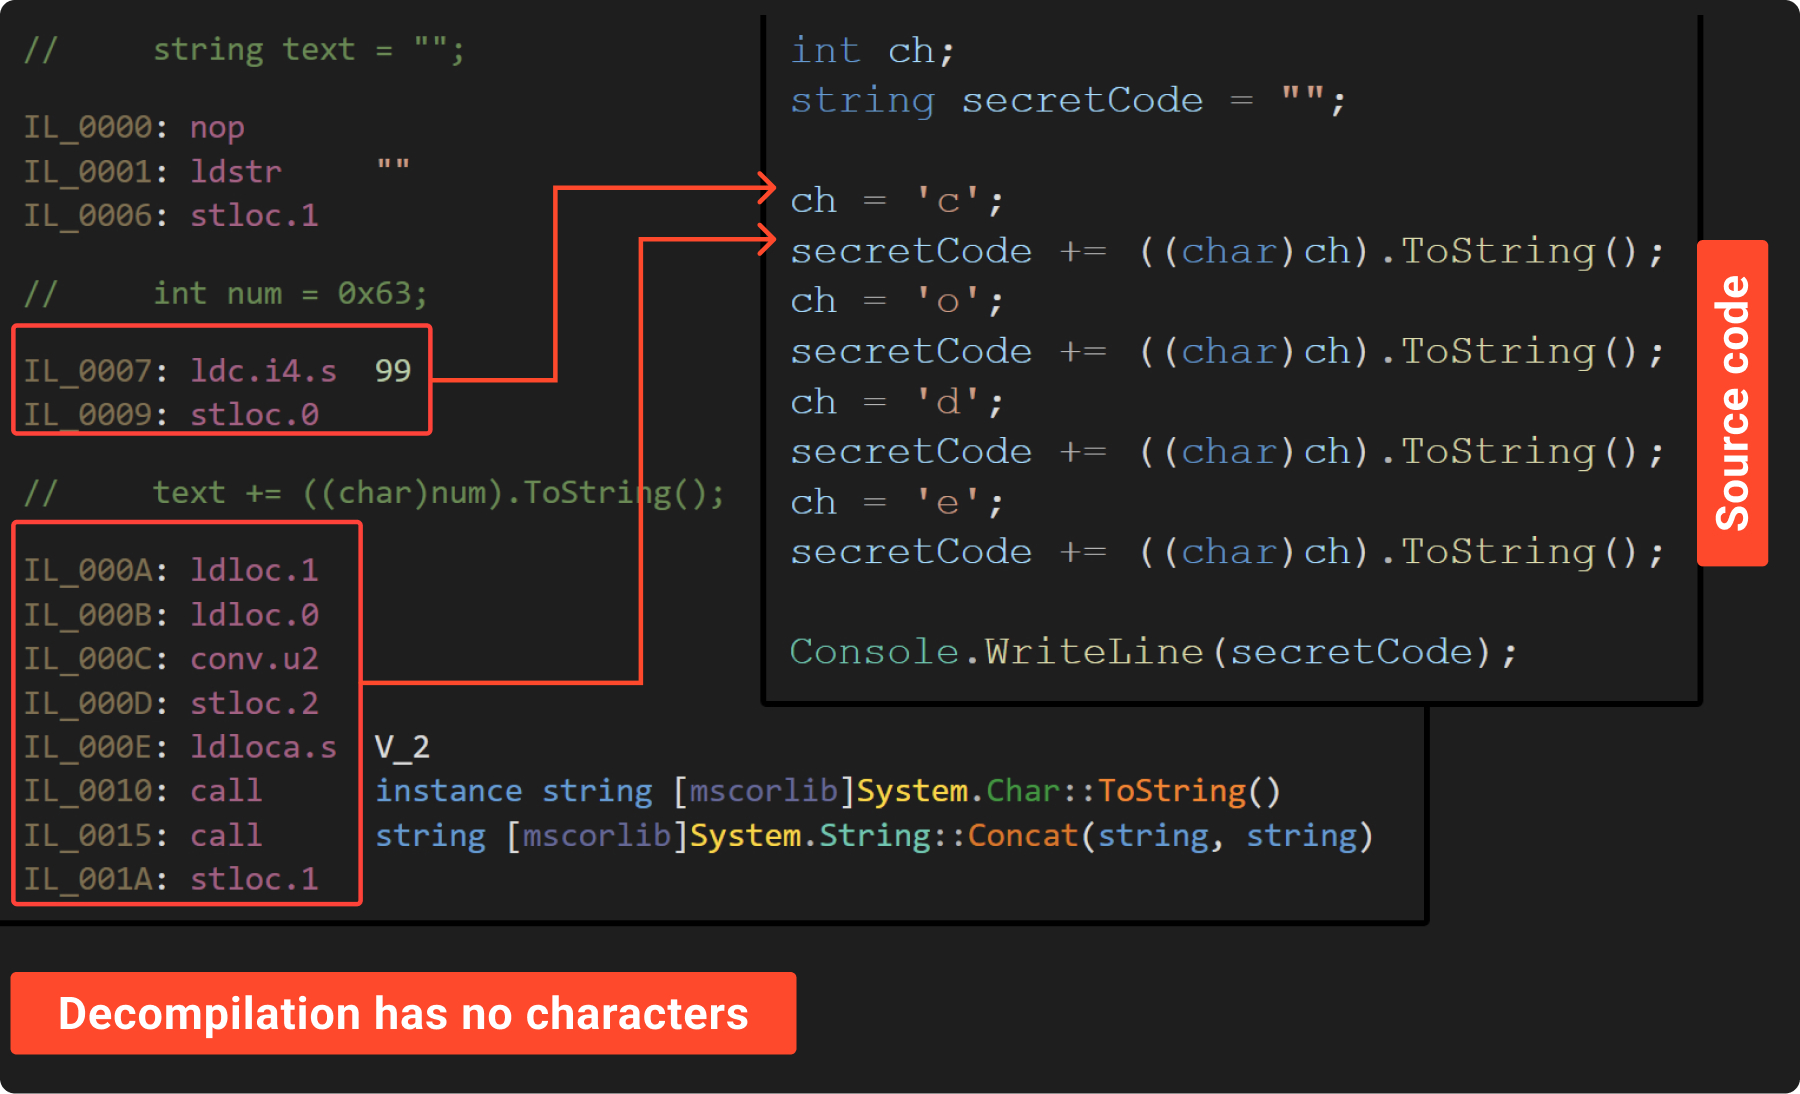Image resolution: width=1800 pixels, height=1094 pixels.
Task: Select the ch = 'e' assignment
Action: click(896, 502)
